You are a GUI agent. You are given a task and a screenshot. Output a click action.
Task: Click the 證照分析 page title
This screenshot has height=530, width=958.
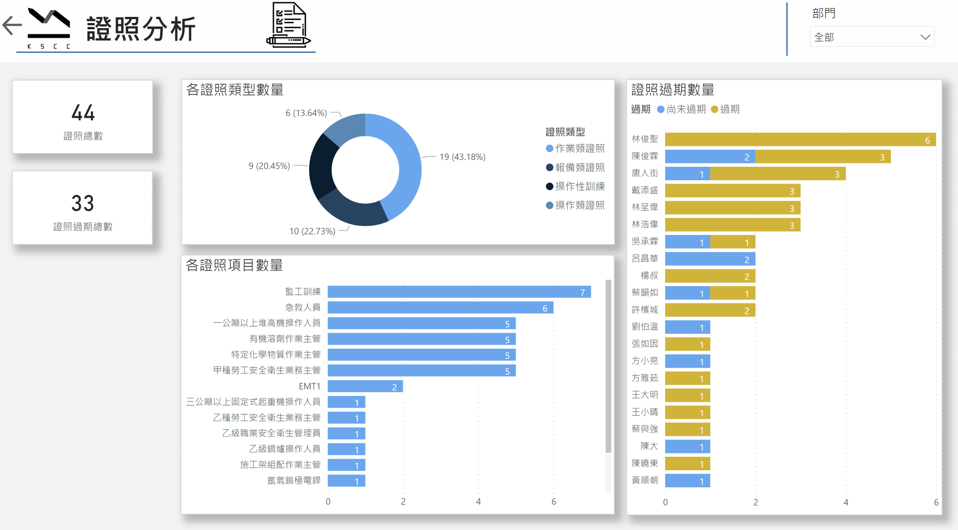coord(141,29)
